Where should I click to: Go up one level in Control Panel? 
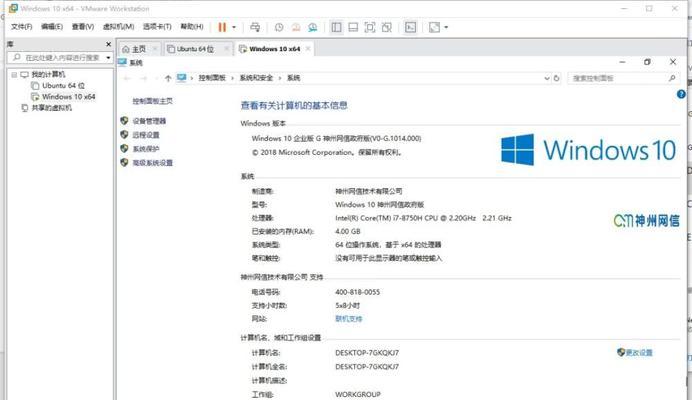point(168,78)
